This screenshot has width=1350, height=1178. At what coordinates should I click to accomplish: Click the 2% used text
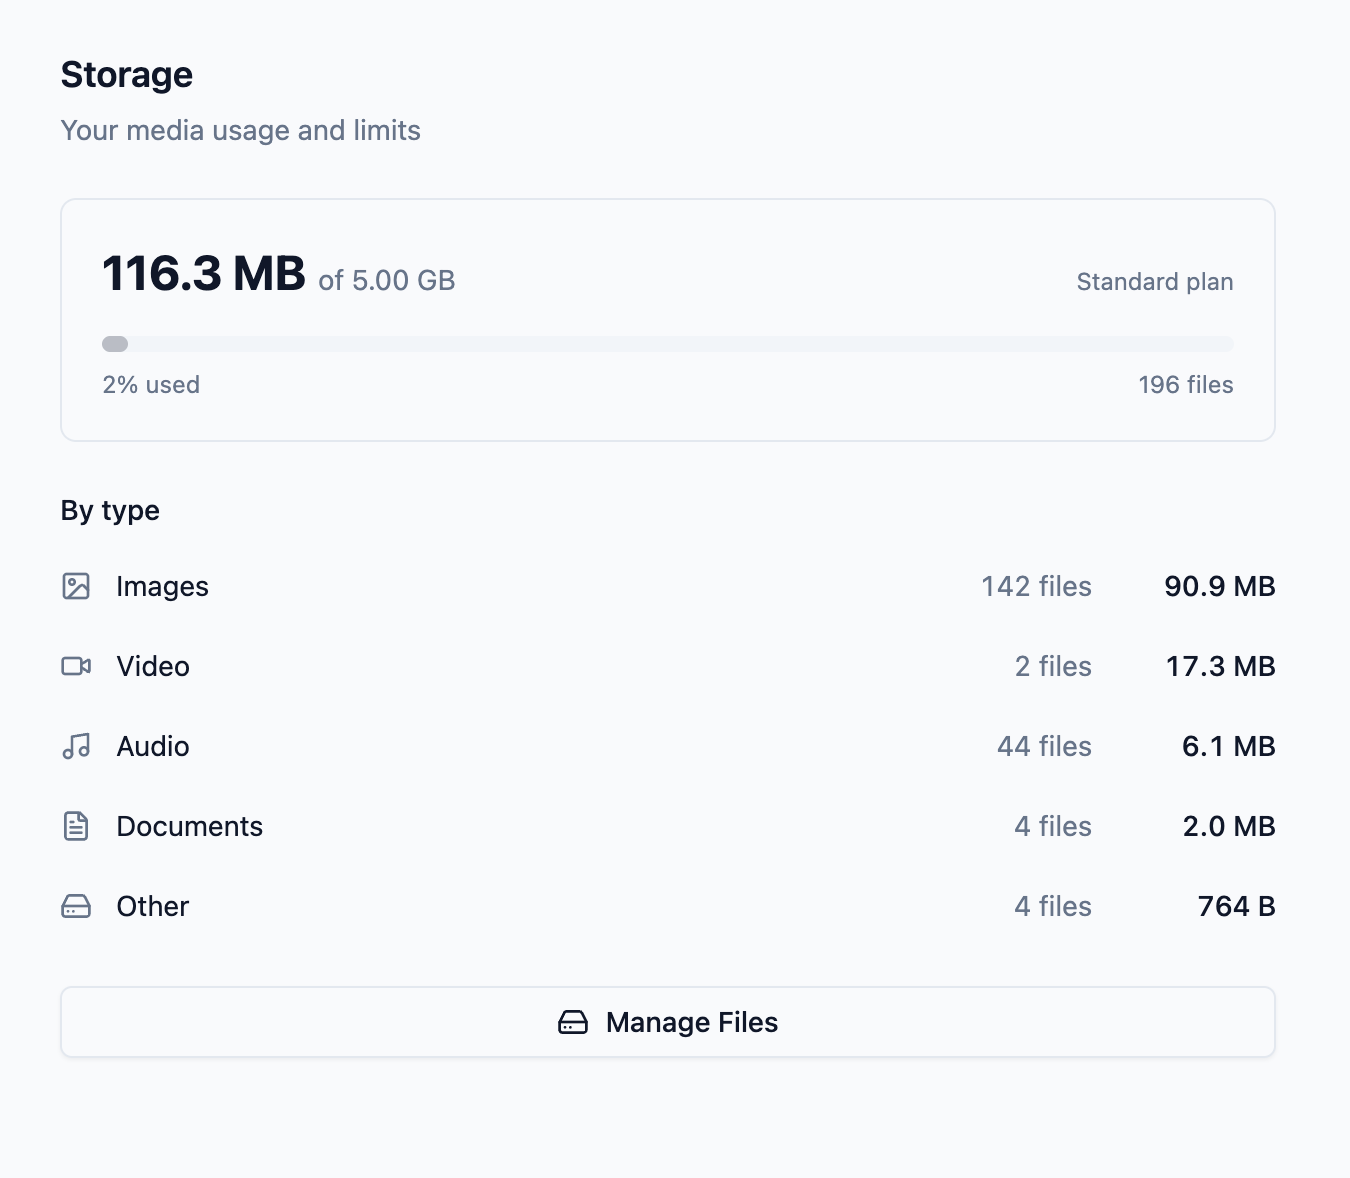pos(151,385)
